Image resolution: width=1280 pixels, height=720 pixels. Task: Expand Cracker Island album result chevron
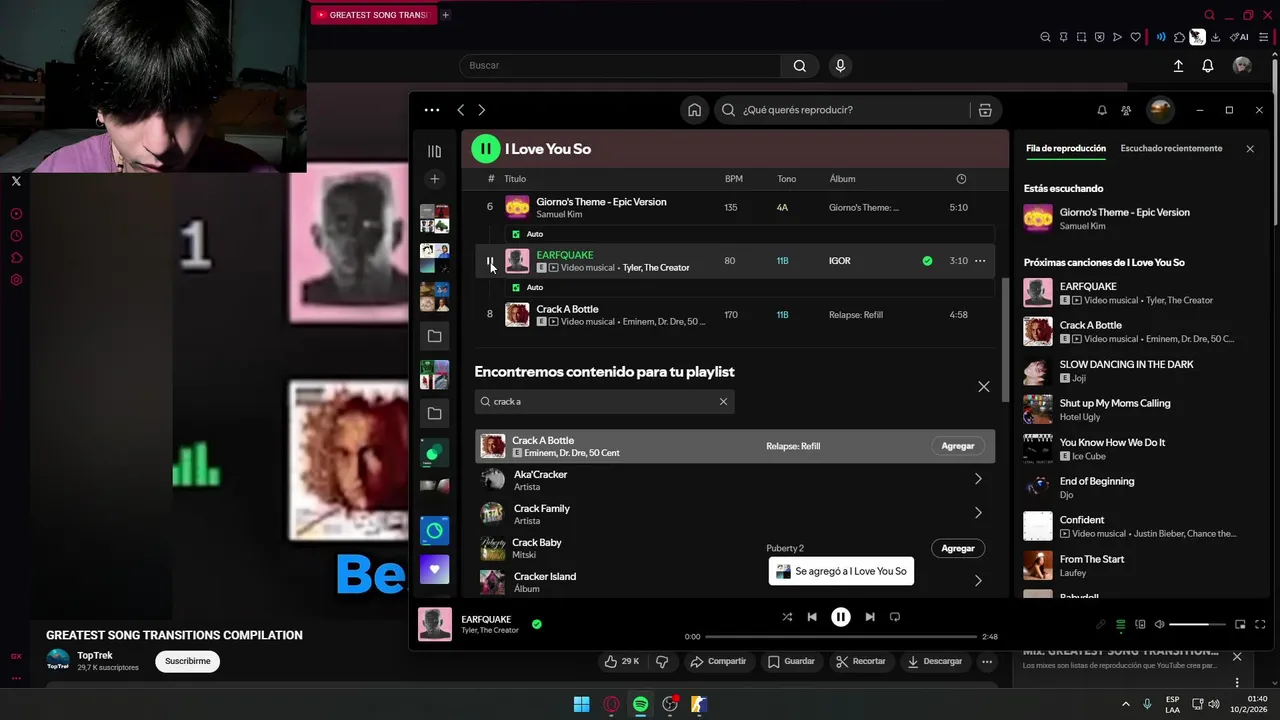(x=978, y=581)
